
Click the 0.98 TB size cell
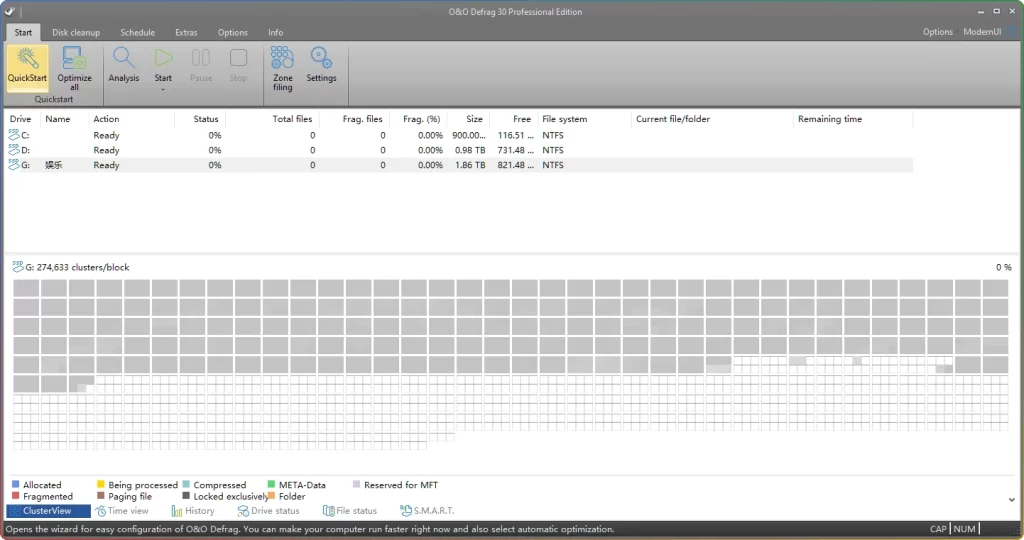coord(470,150)
